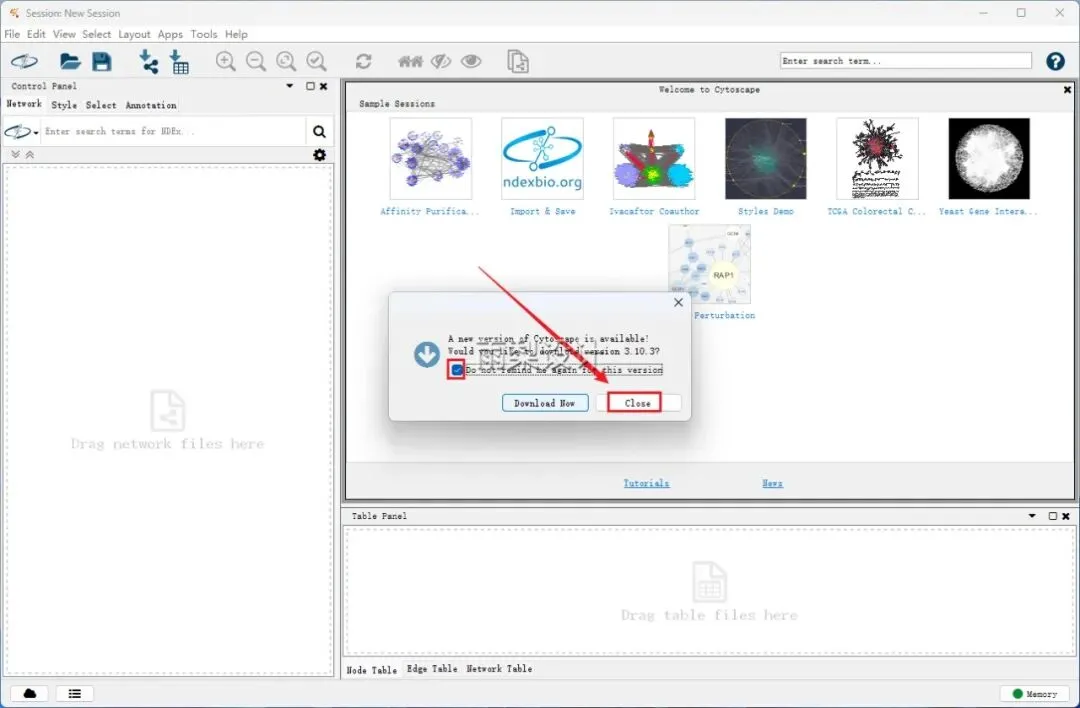Viewport: 1080px width, 708px height.
Task: Open ndexbio.org Import & Save sample
Action: 542,158
